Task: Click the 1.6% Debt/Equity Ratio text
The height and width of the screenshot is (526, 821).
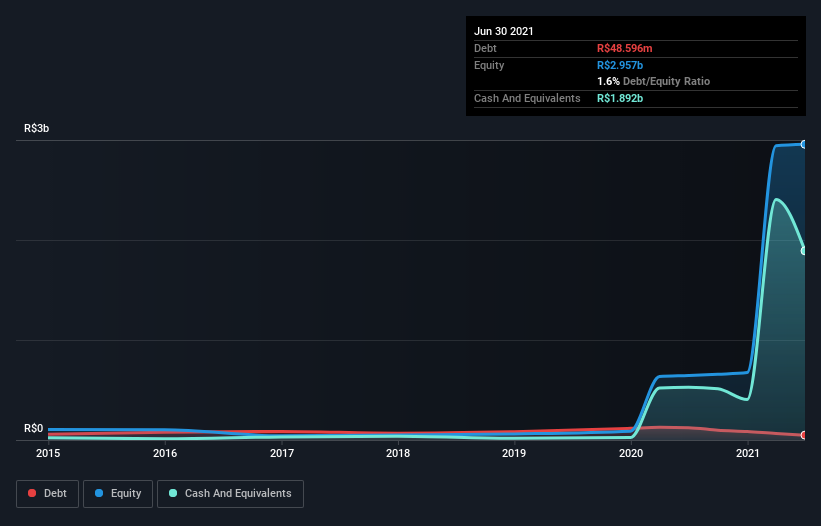Action: pyautogui.click(x=653, y=82)
